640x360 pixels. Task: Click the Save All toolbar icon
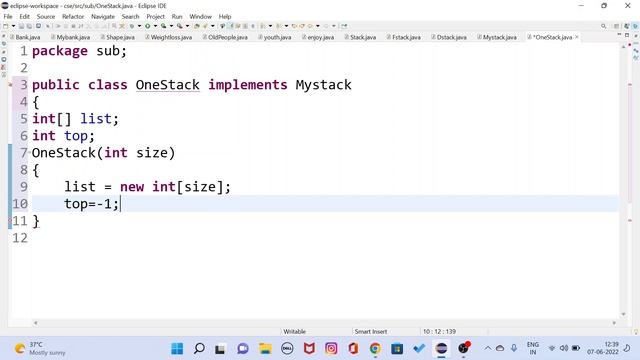[29, 26]
